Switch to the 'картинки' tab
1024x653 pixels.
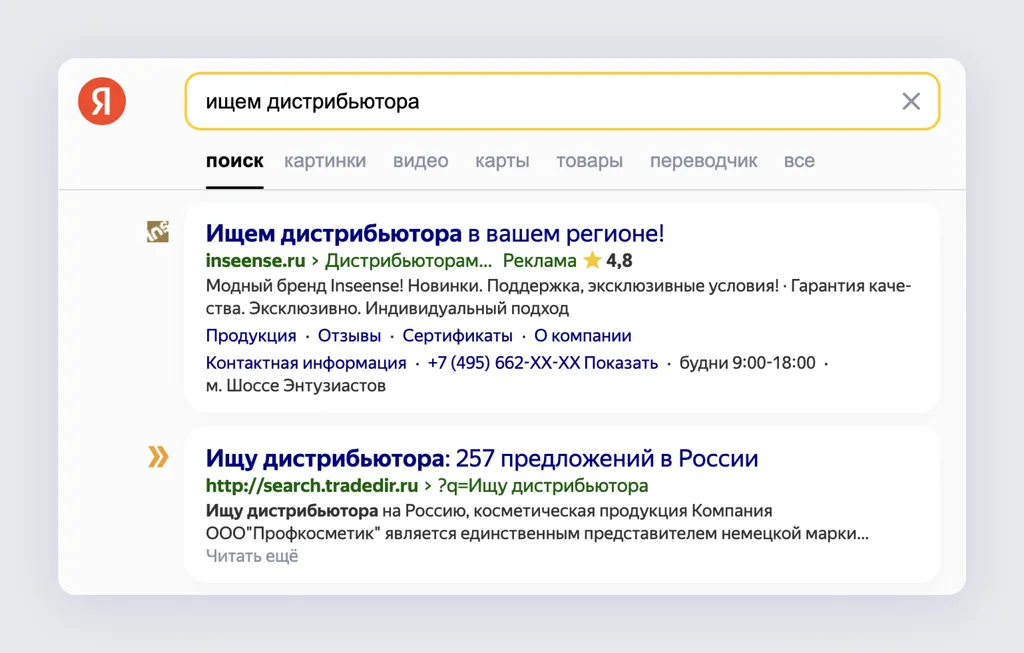point(325,161)
